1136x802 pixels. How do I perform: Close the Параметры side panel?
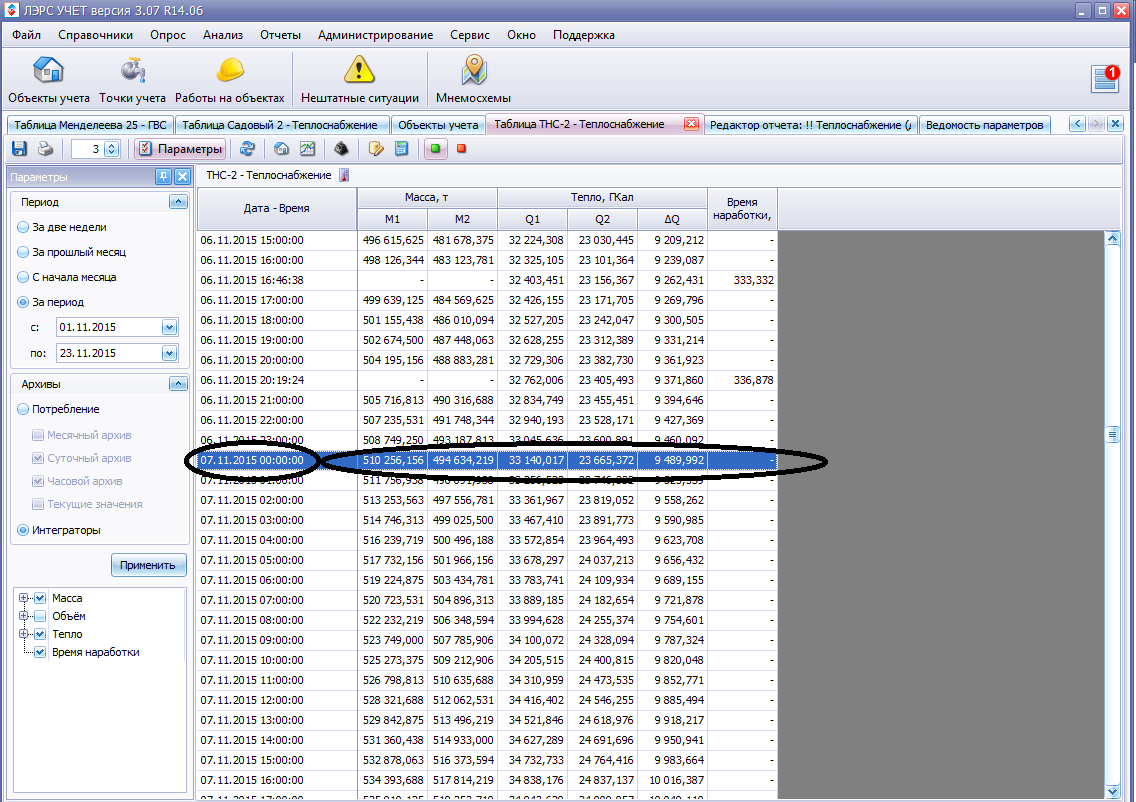(x=183, y=176)
